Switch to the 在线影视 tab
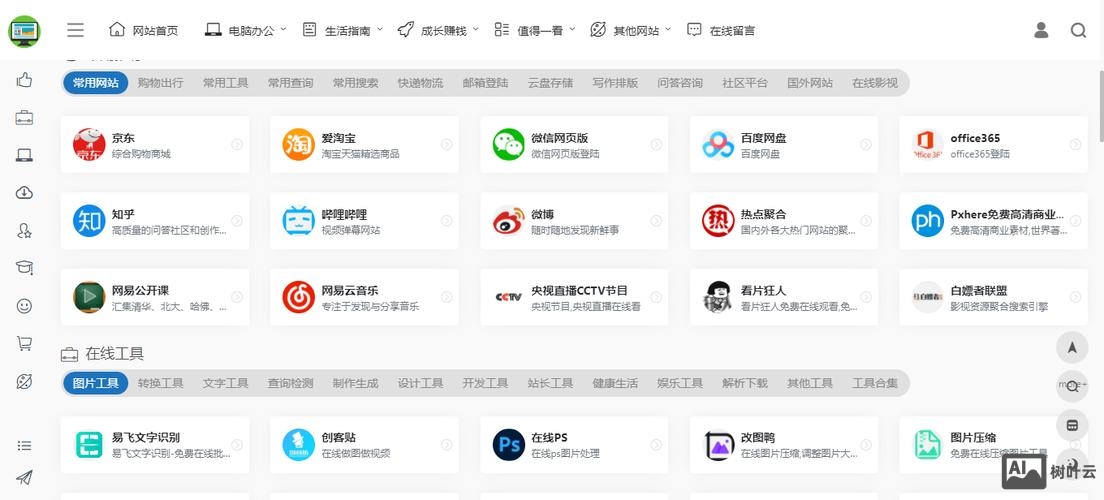Image resolution: width=1104 pixels, height=500 pixels. pyautogui.click(x=875, y=82)
